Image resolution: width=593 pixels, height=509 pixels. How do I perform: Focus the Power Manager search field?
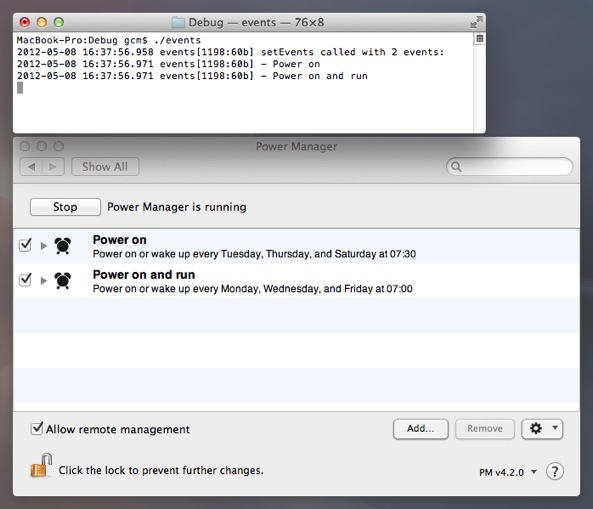509,167
